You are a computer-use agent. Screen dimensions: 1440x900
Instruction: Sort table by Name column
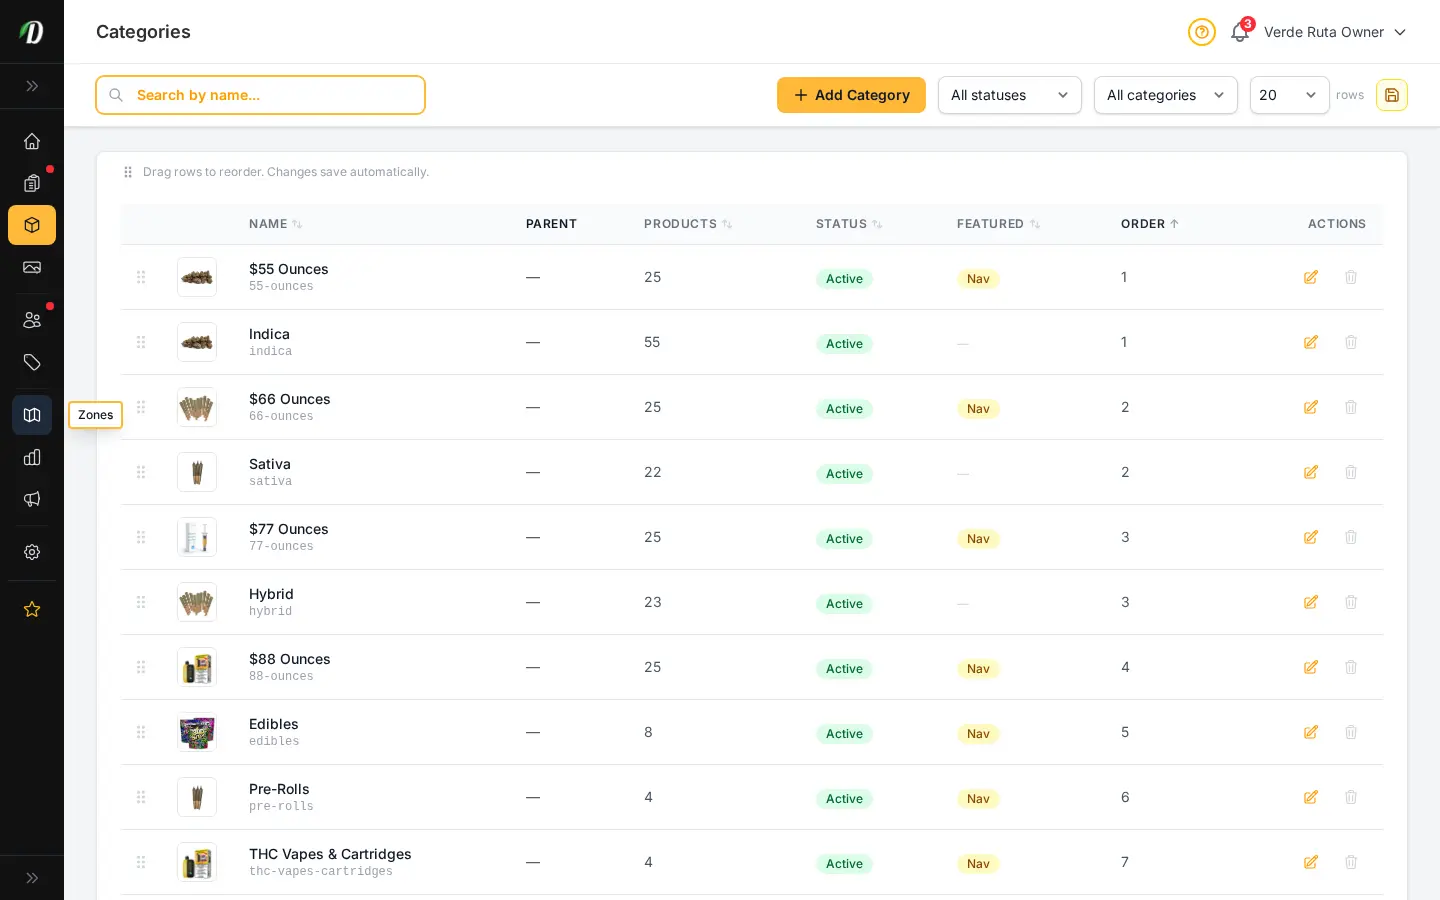point(275,224)
